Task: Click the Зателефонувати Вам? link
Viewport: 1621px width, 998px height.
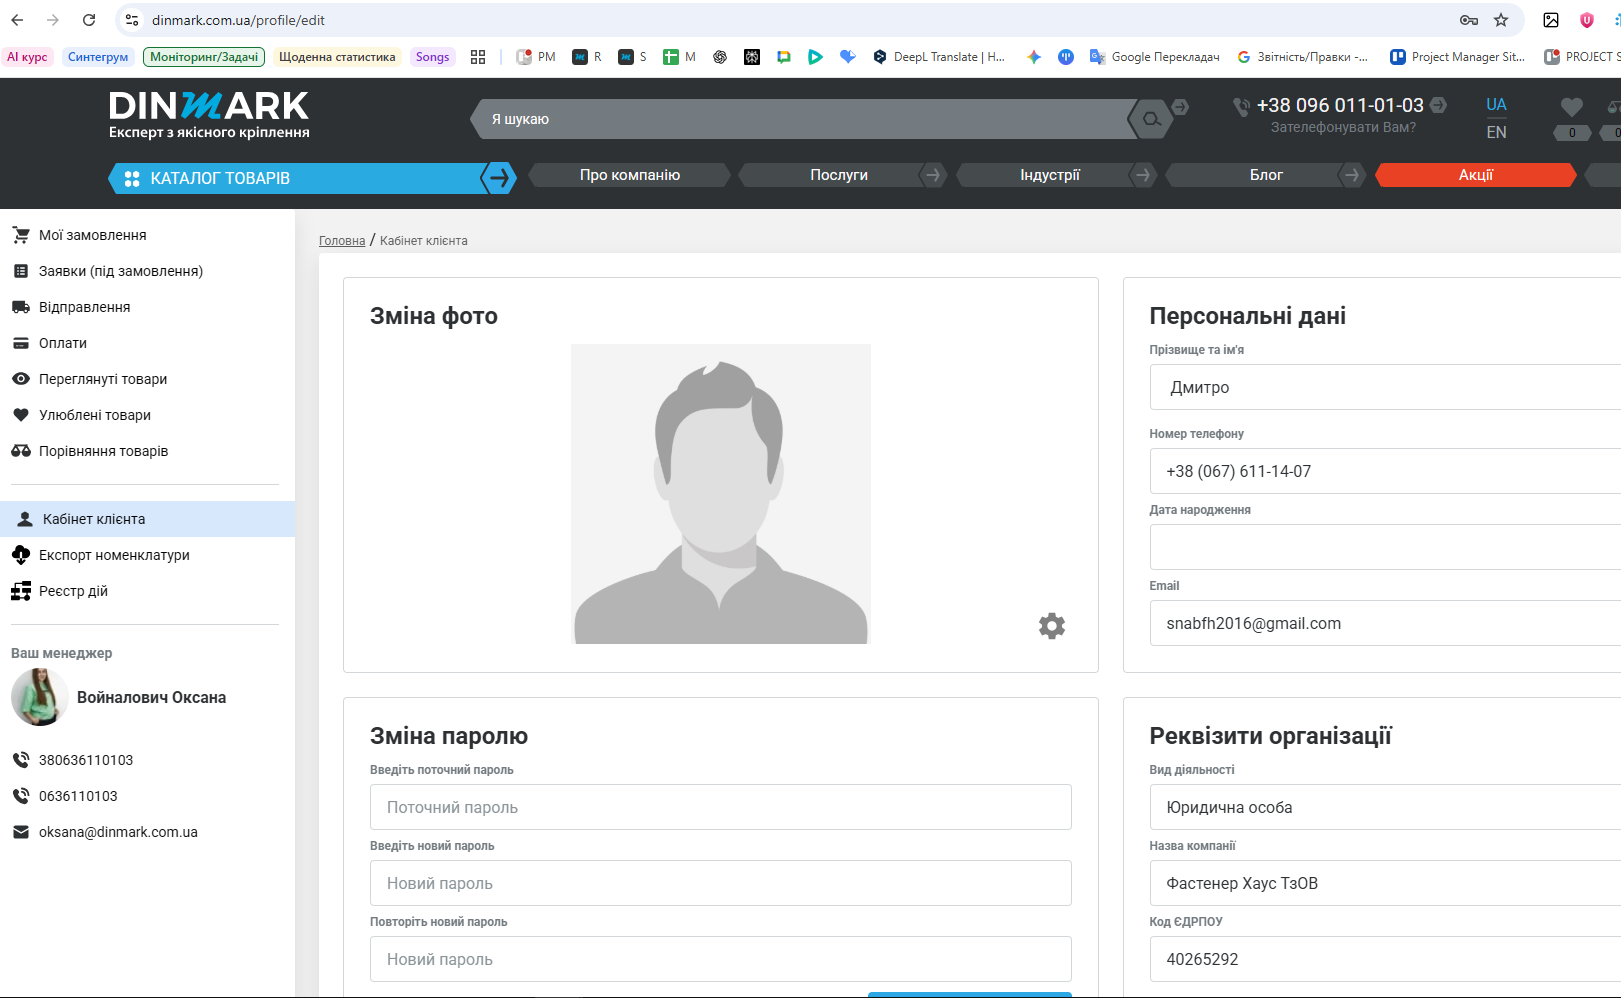Action: (x=1343, y=127)
